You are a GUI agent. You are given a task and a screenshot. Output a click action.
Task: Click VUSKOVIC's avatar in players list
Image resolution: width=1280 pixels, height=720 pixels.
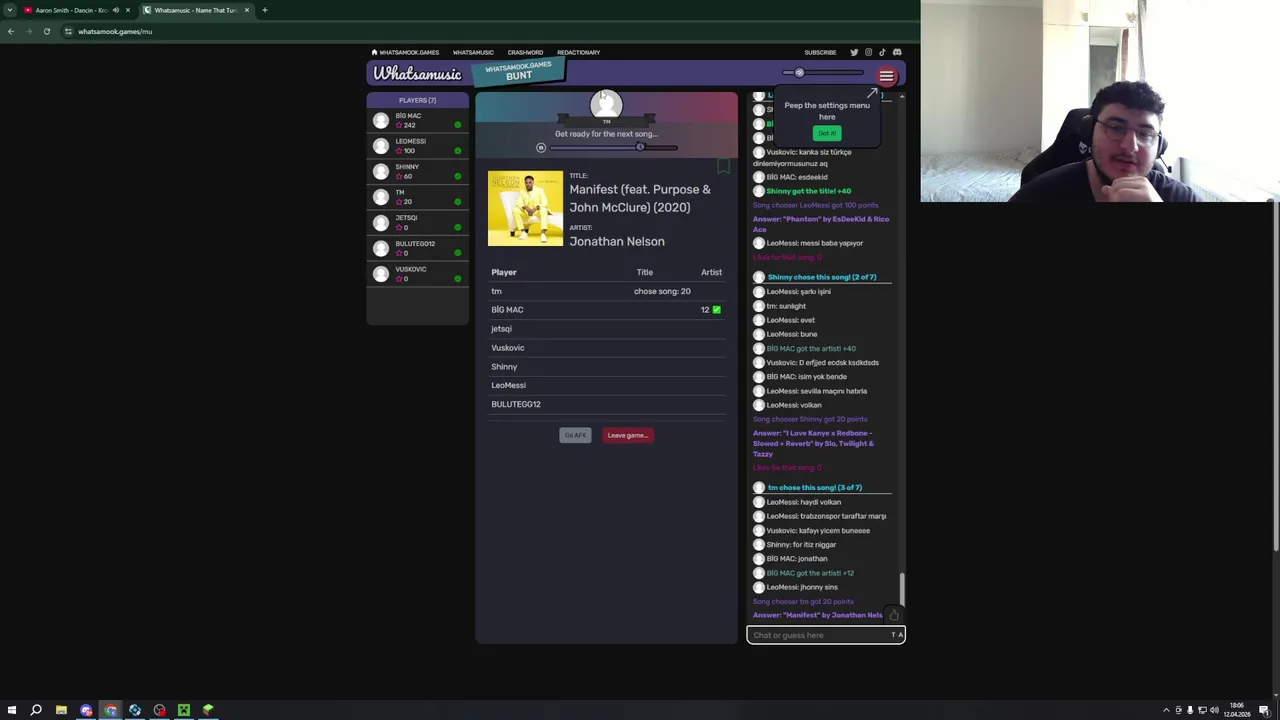(x=381, y=274)
